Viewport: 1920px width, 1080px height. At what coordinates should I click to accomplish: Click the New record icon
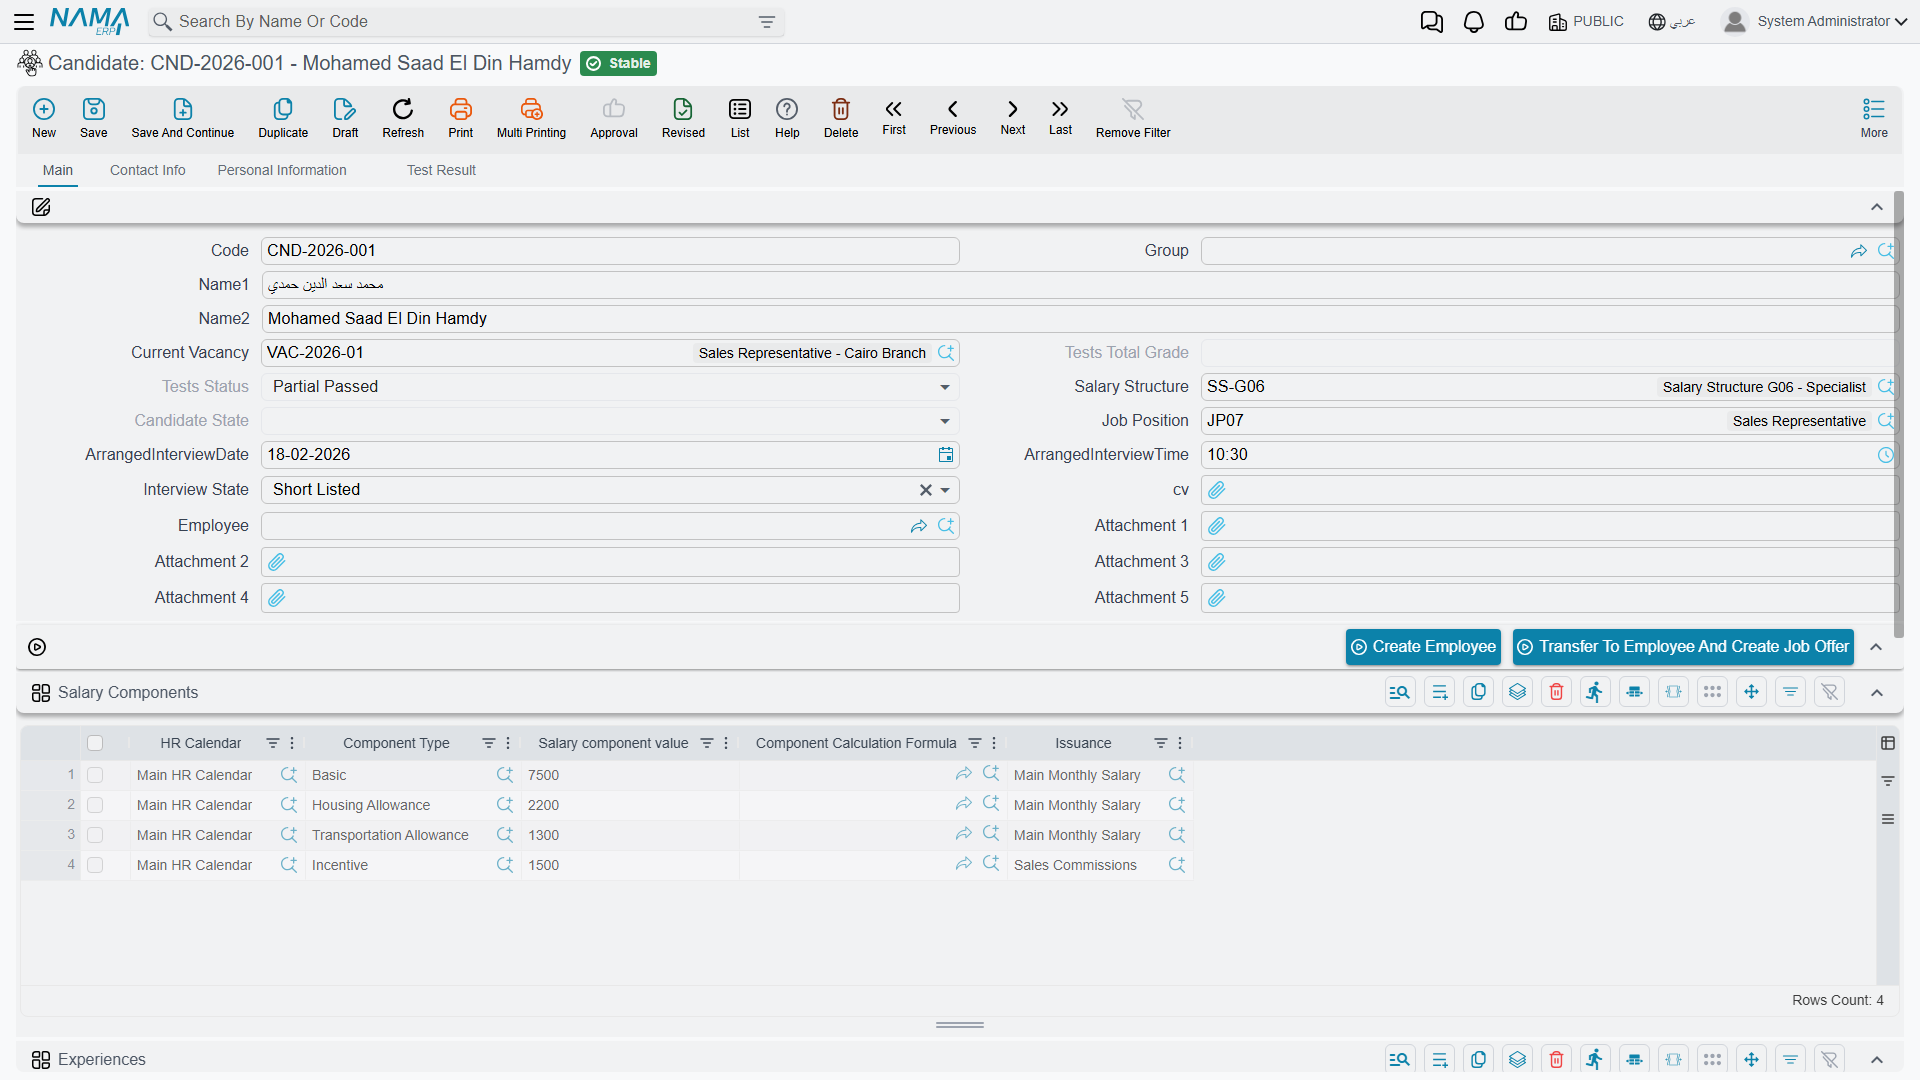[x=44, y=117]
